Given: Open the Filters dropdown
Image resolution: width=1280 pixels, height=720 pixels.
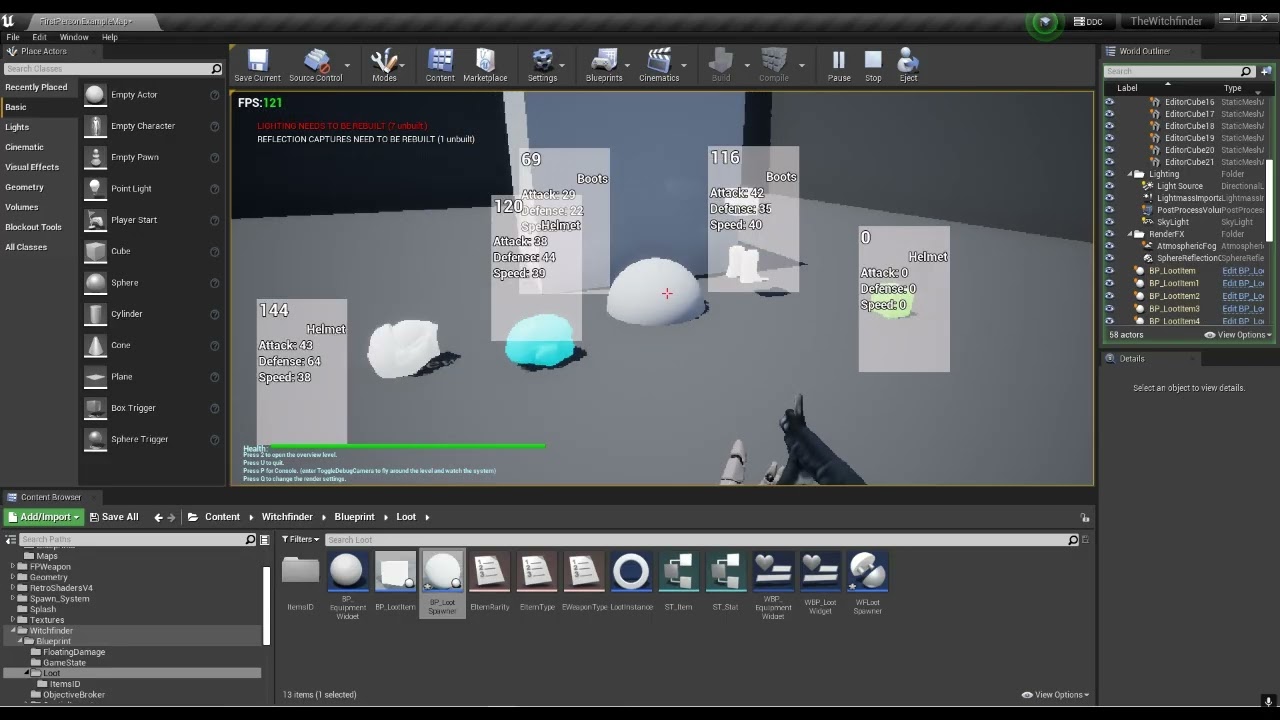Looking at the screenshot, I should click(x=300, y=540).
